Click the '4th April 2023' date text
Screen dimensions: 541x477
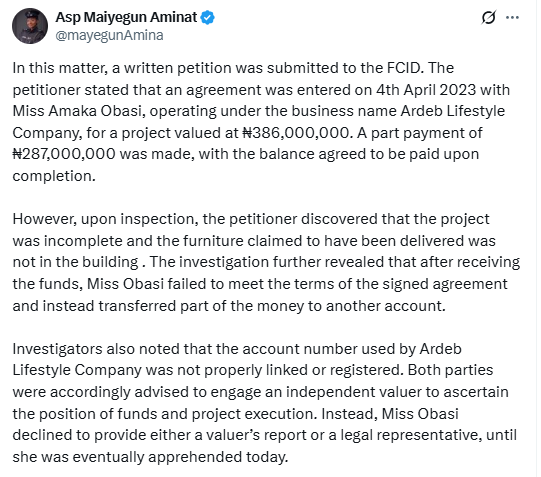(426, 90)
